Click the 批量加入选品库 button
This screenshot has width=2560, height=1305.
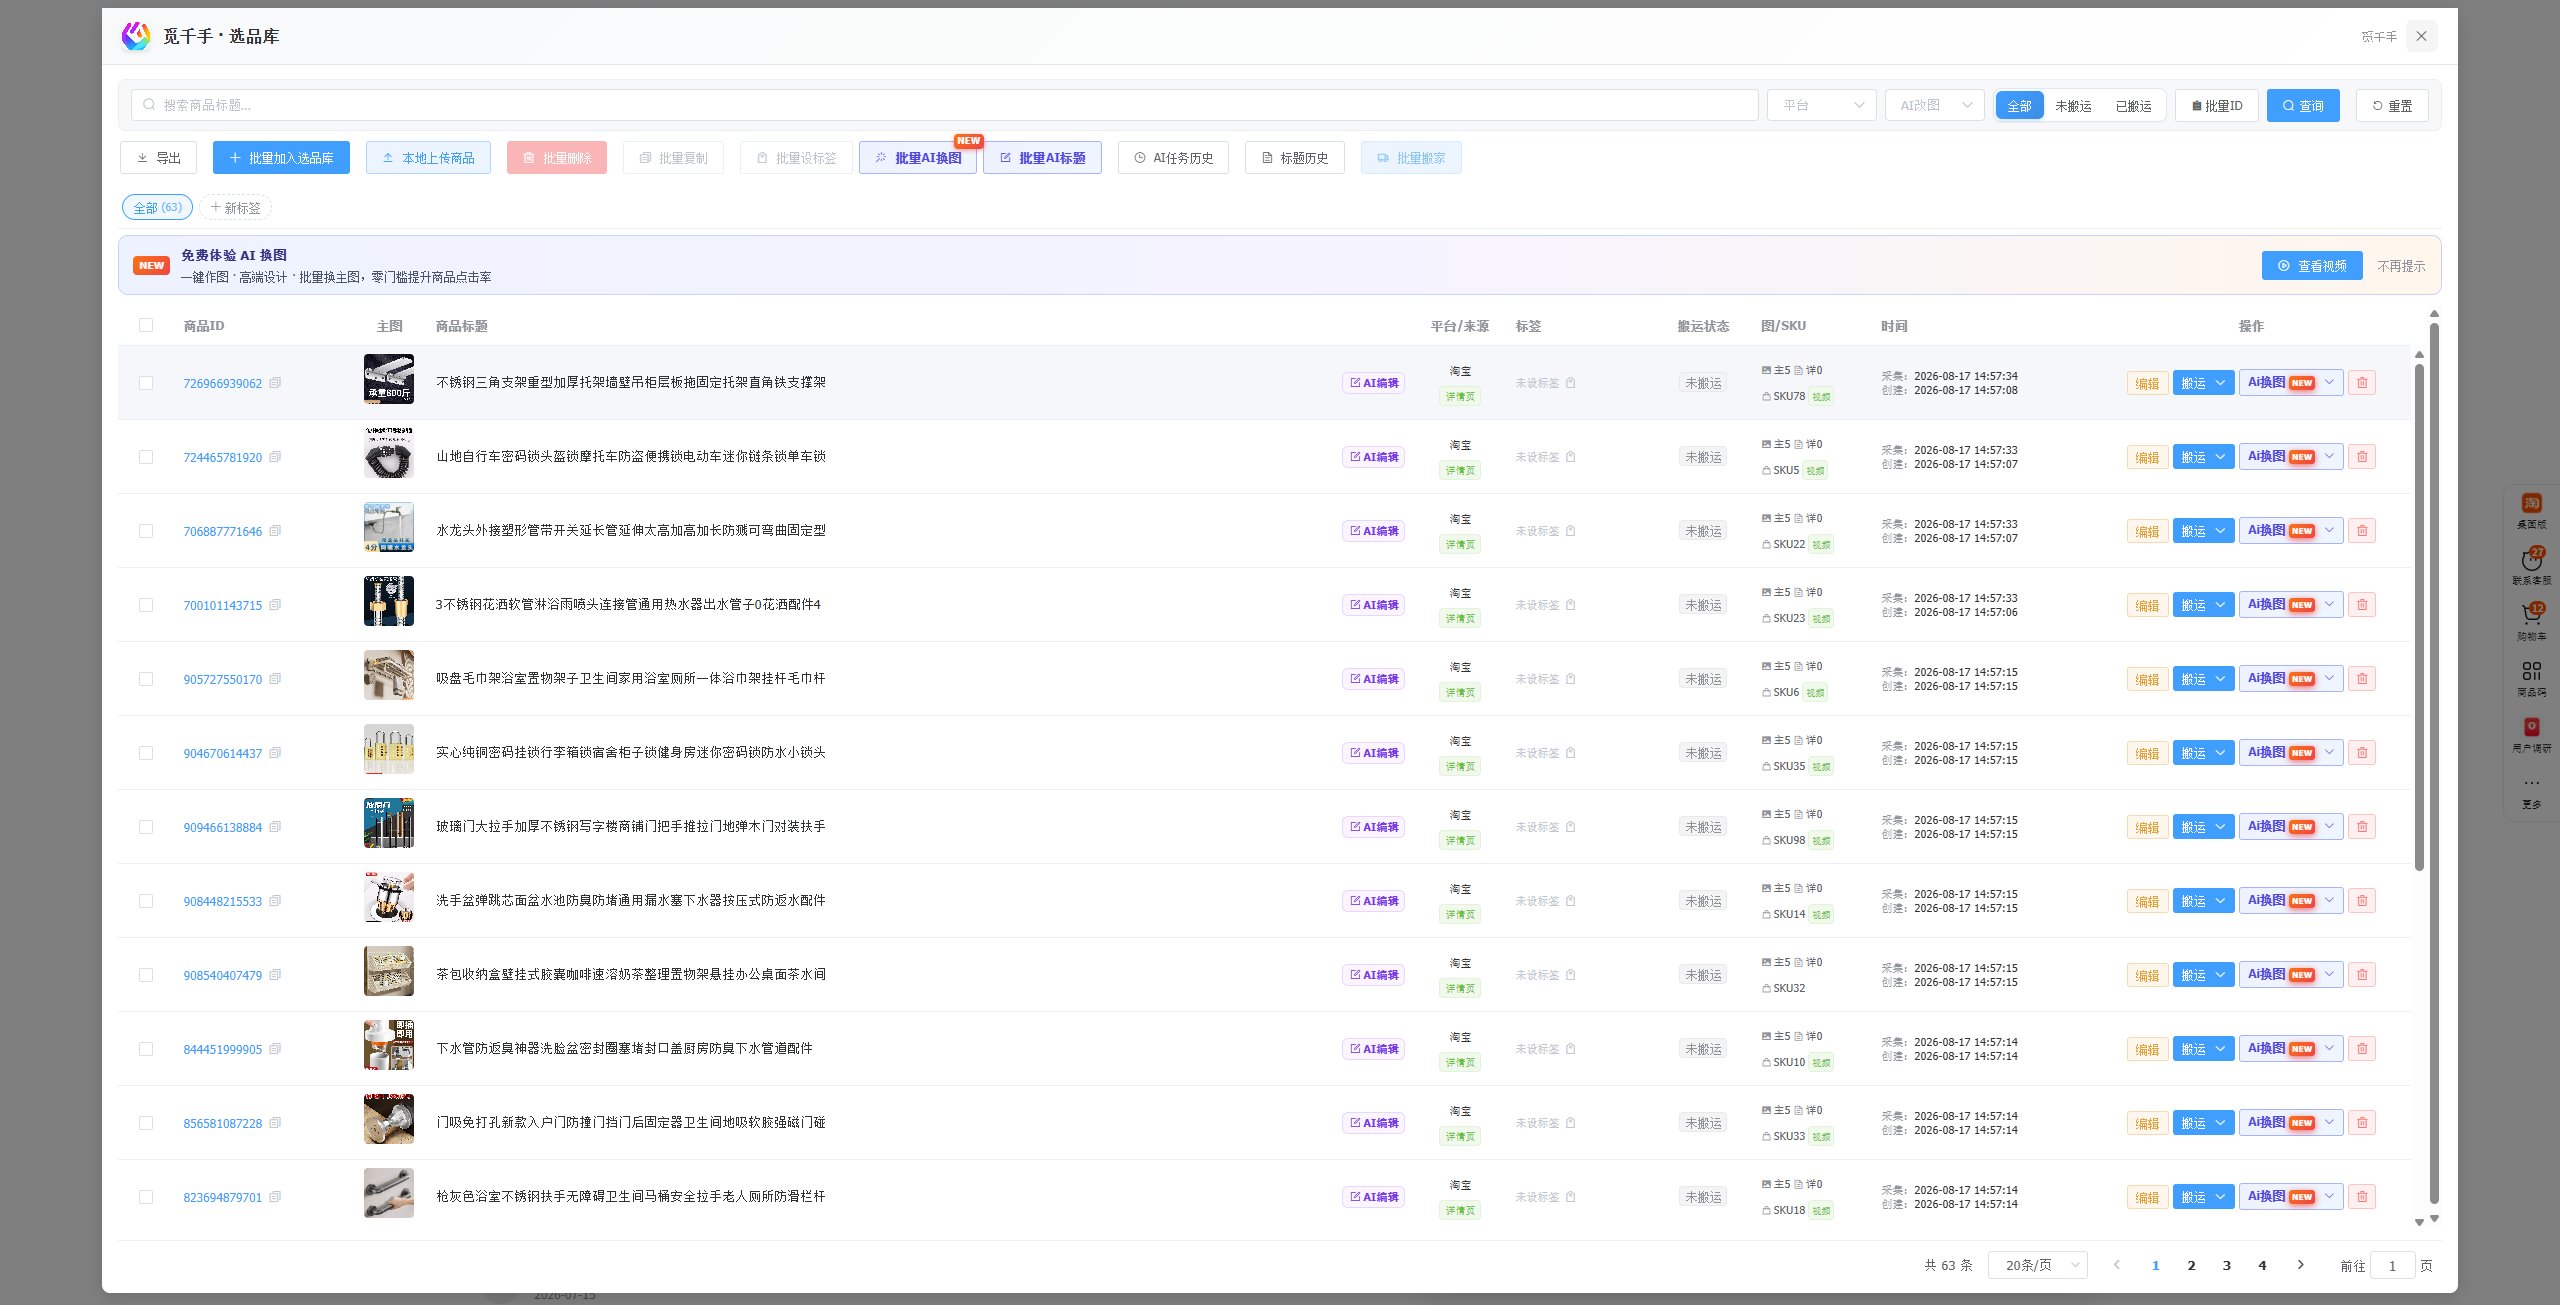[x=281, y=158]
